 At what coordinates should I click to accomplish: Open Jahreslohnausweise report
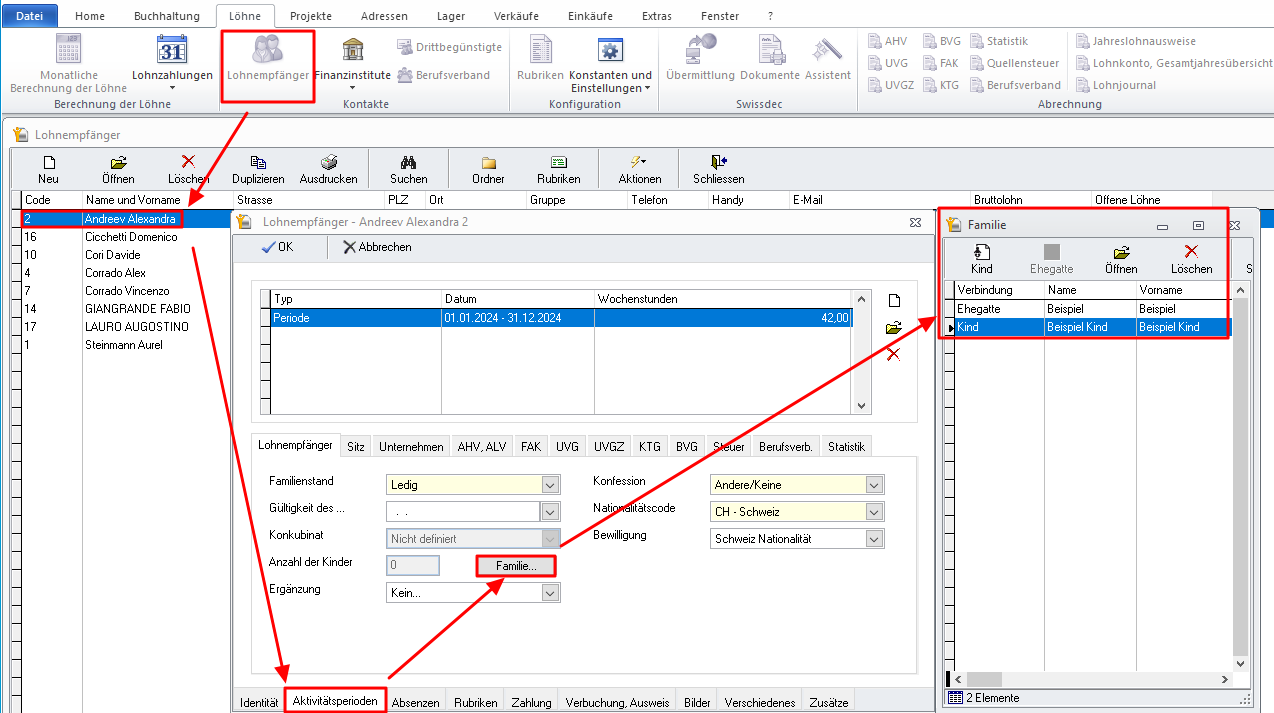point(1135,41)
